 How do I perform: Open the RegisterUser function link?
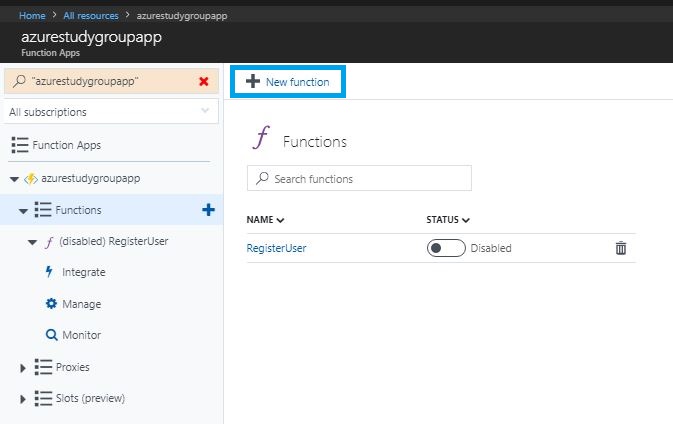coord(276,248)
